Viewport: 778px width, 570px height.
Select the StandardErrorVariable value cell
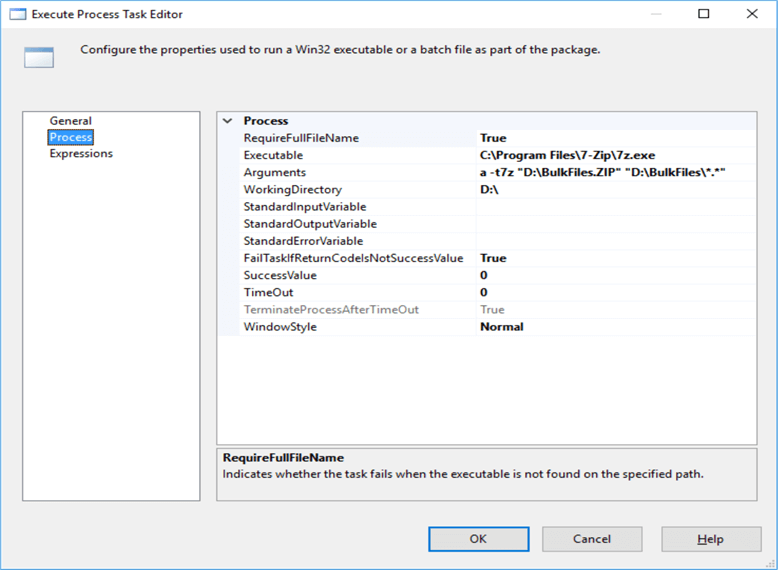click(x=615, y=241)
